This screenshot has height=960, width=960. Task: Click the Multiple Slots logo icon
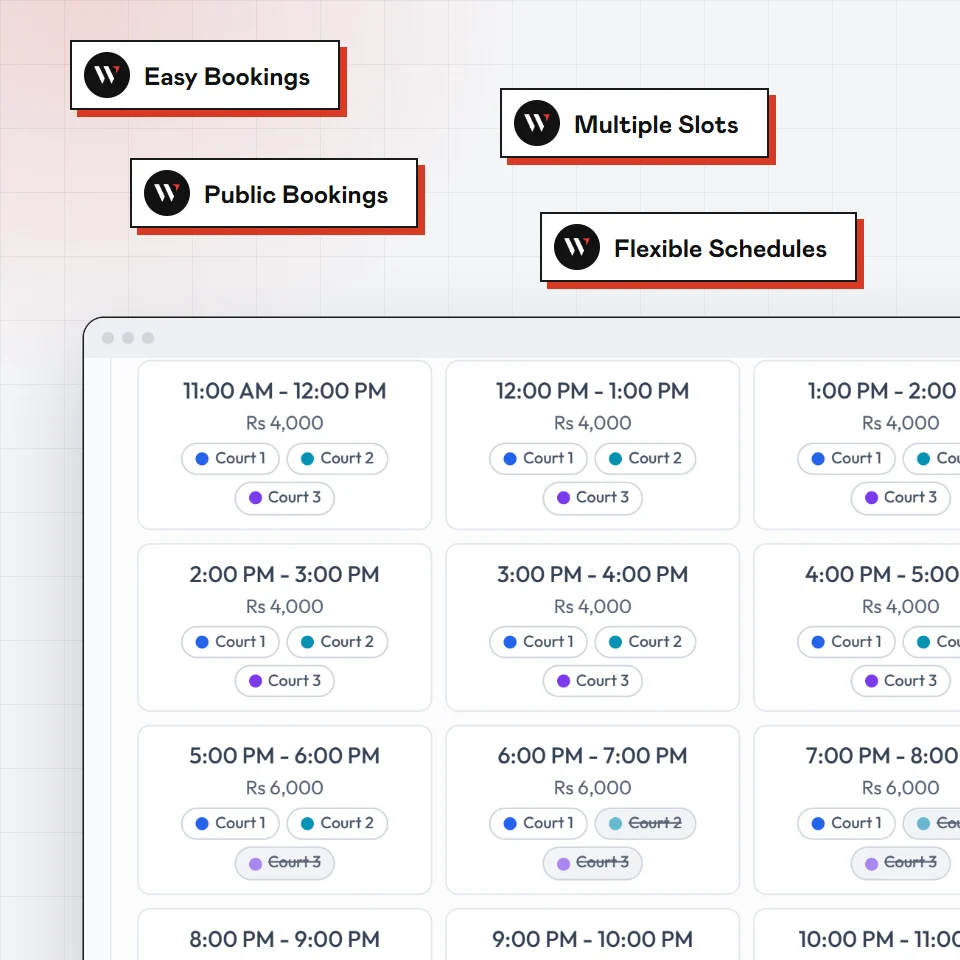pyautogui.click(x=537, y=123)
